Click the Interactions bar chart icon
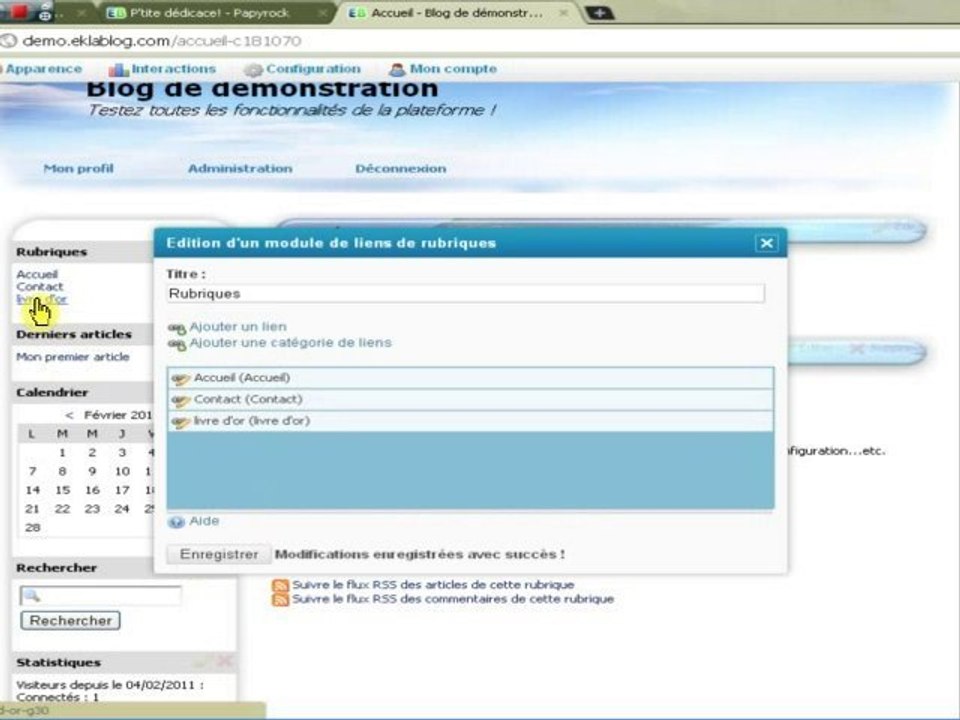The image size is (960, 720). coord(118,70)
